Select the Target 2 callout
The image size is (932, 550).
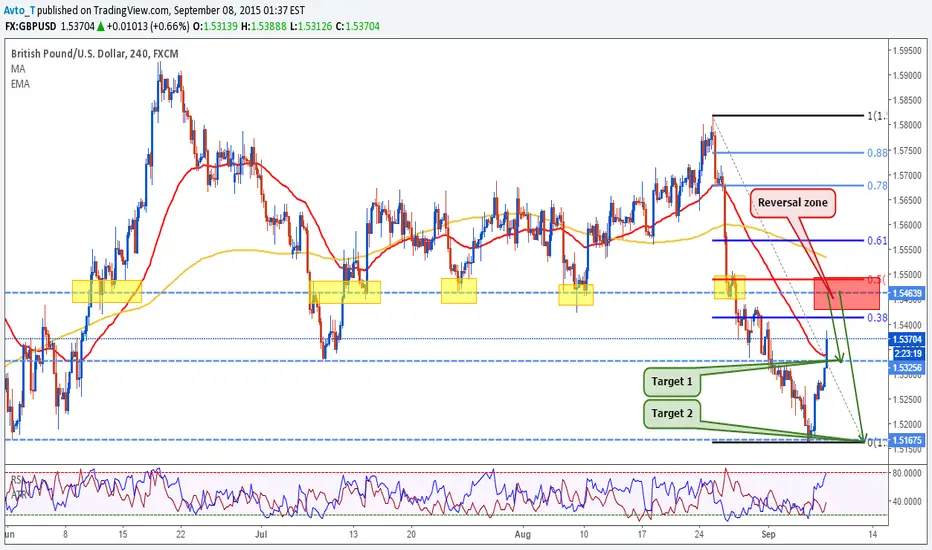point(672,413)
